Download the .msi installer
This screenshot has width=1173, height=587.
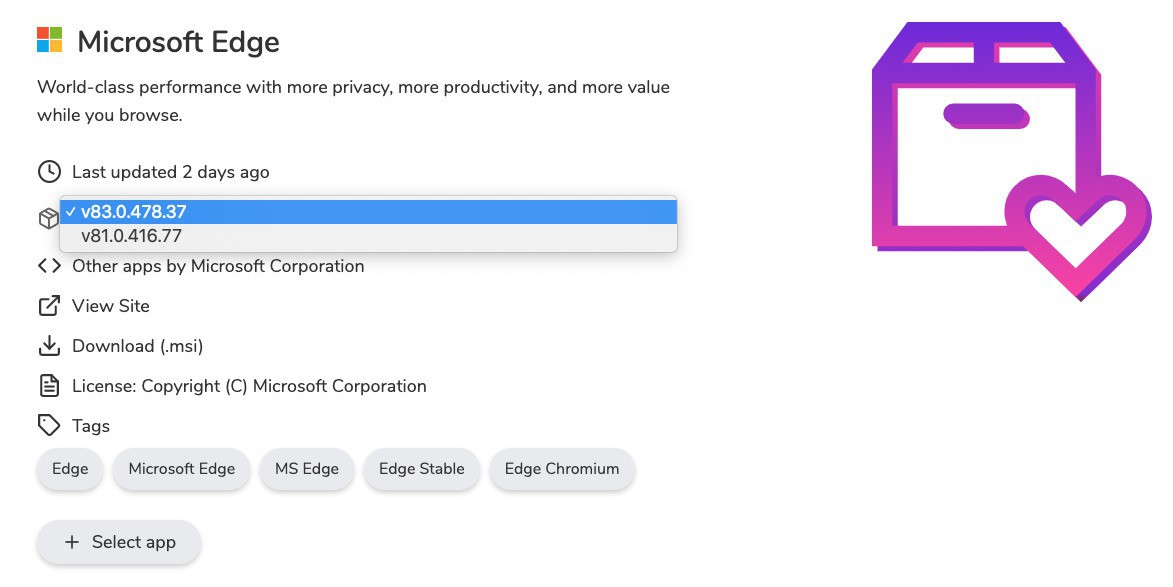coord(138,346)
